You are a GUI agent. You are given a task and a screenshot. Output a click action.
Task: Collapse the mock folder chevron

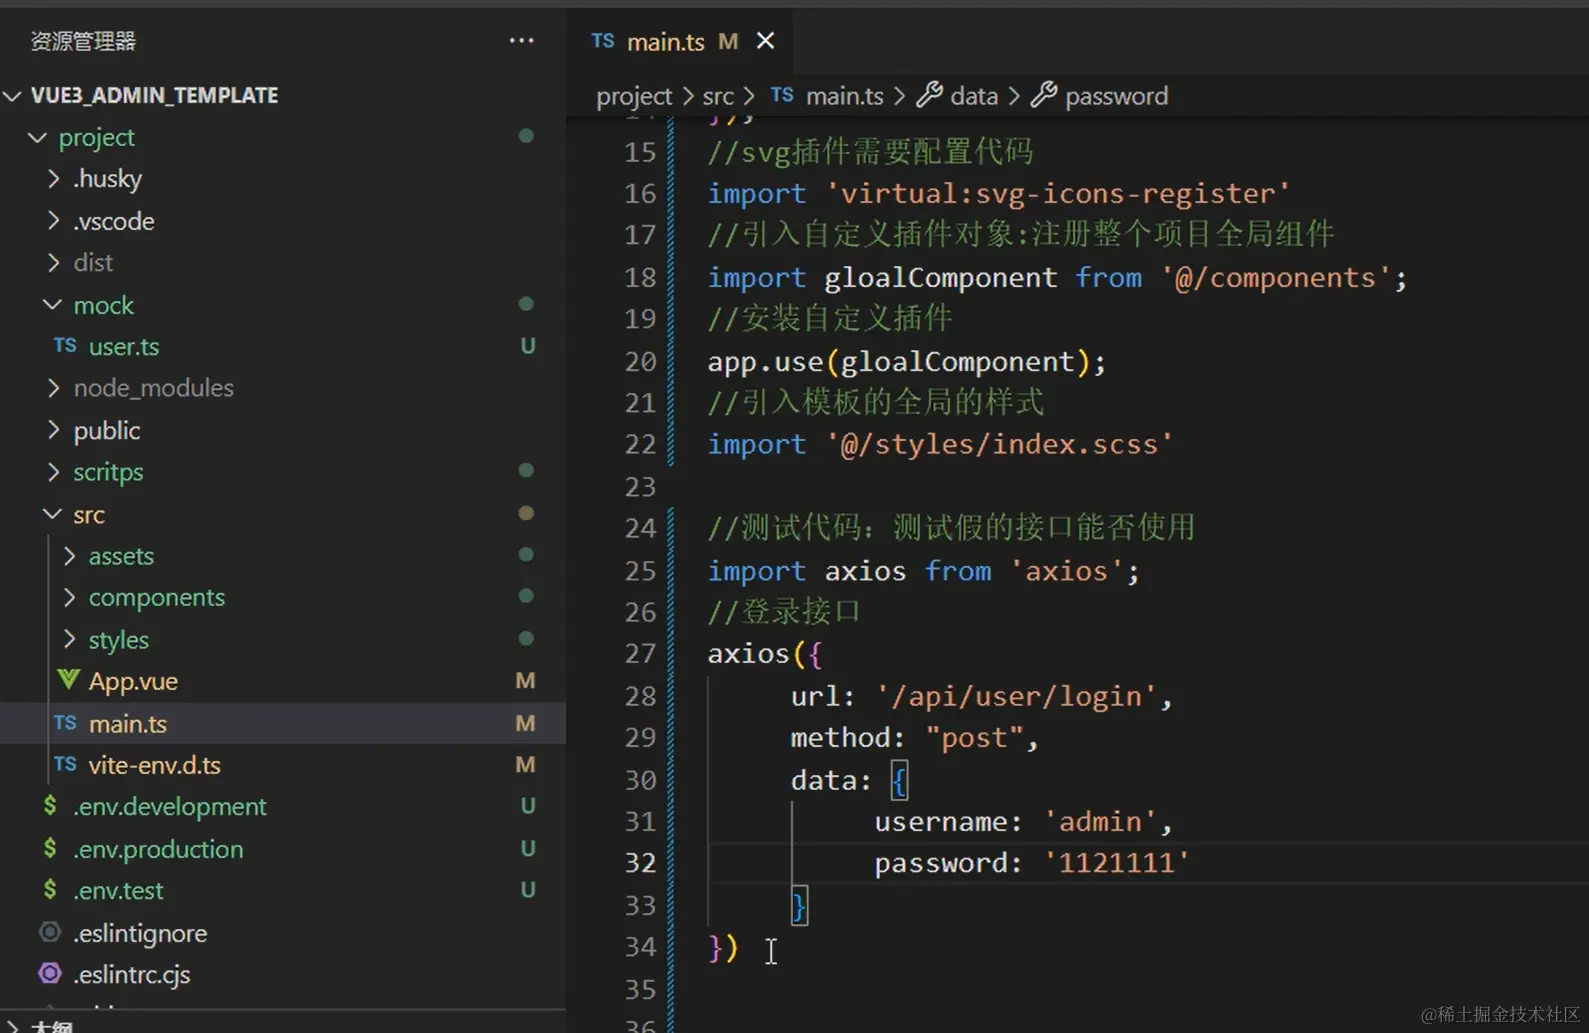click(53, 304)
